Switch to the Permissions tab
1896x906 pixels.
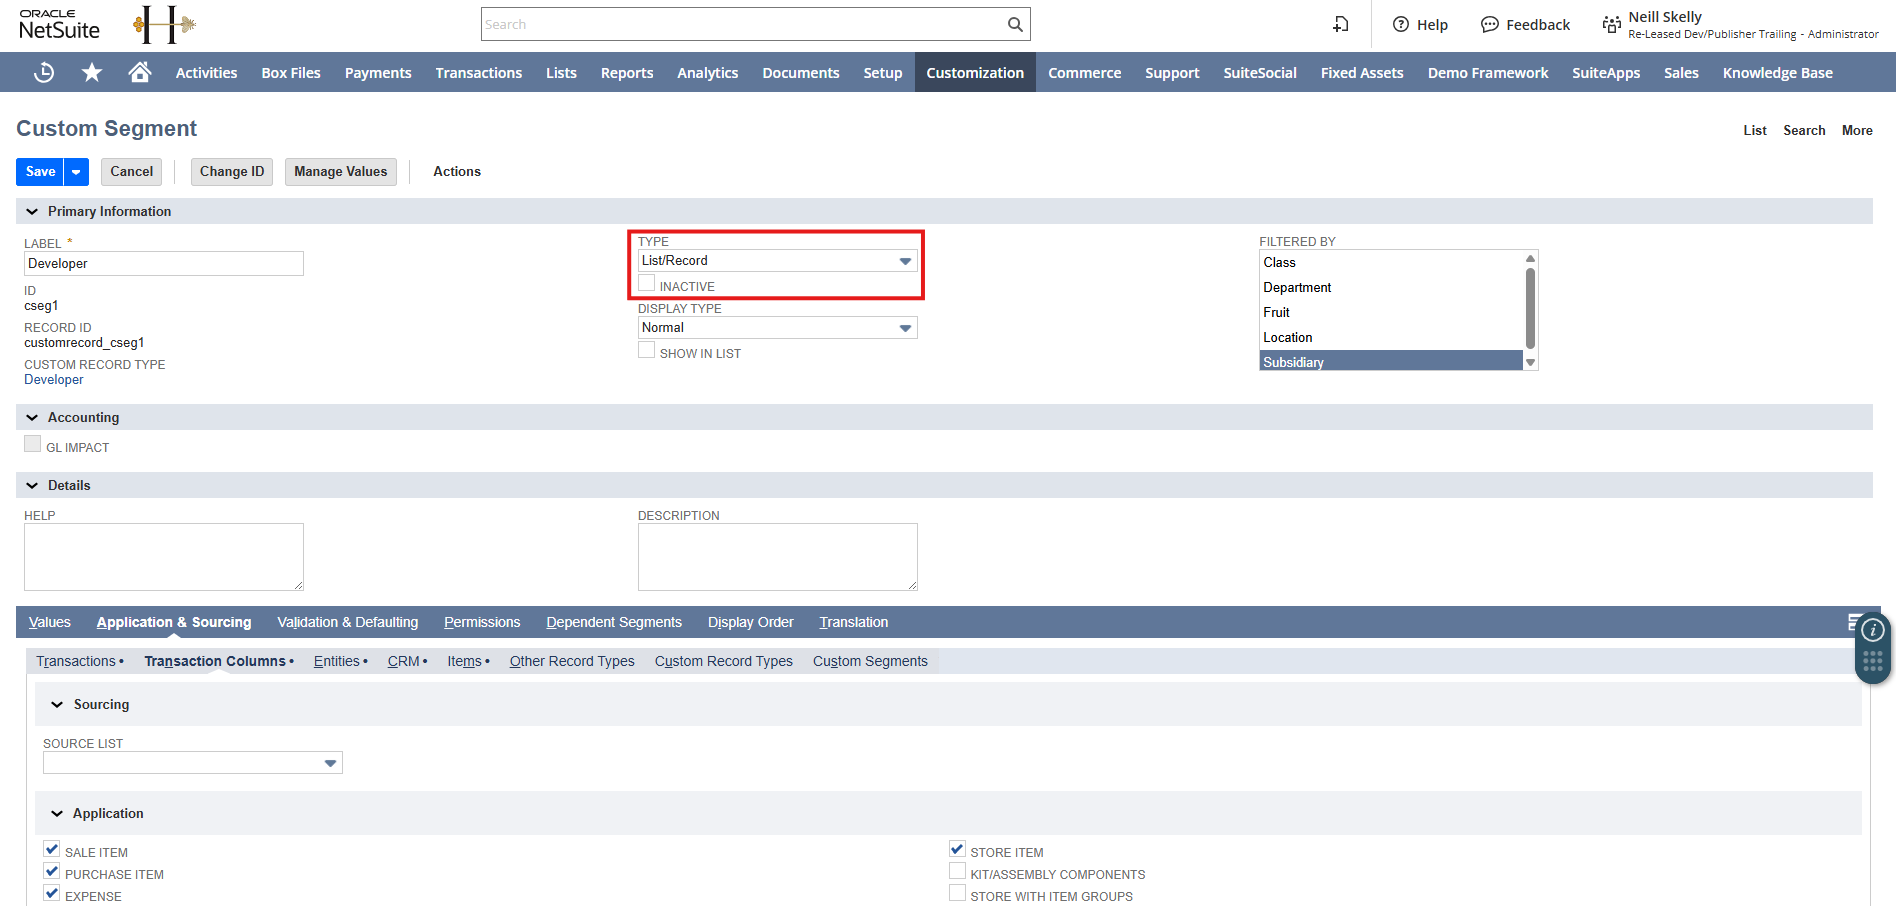482,622
